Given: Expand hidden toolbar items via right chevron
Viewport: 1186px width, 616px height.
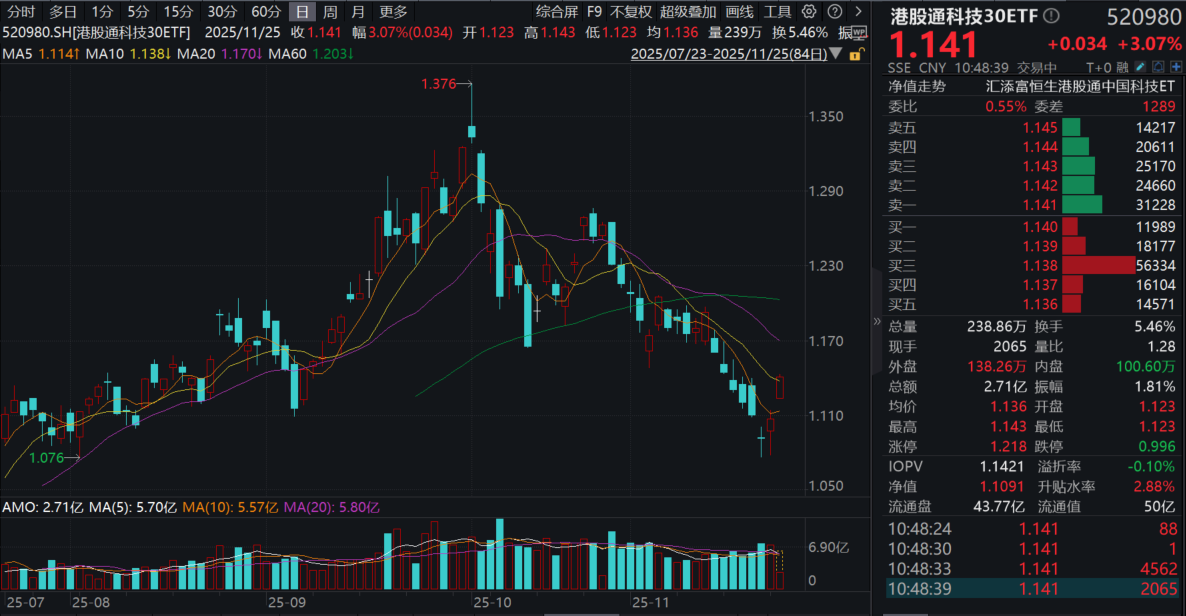Looking at the screenshot, I should tap(858, 12).
